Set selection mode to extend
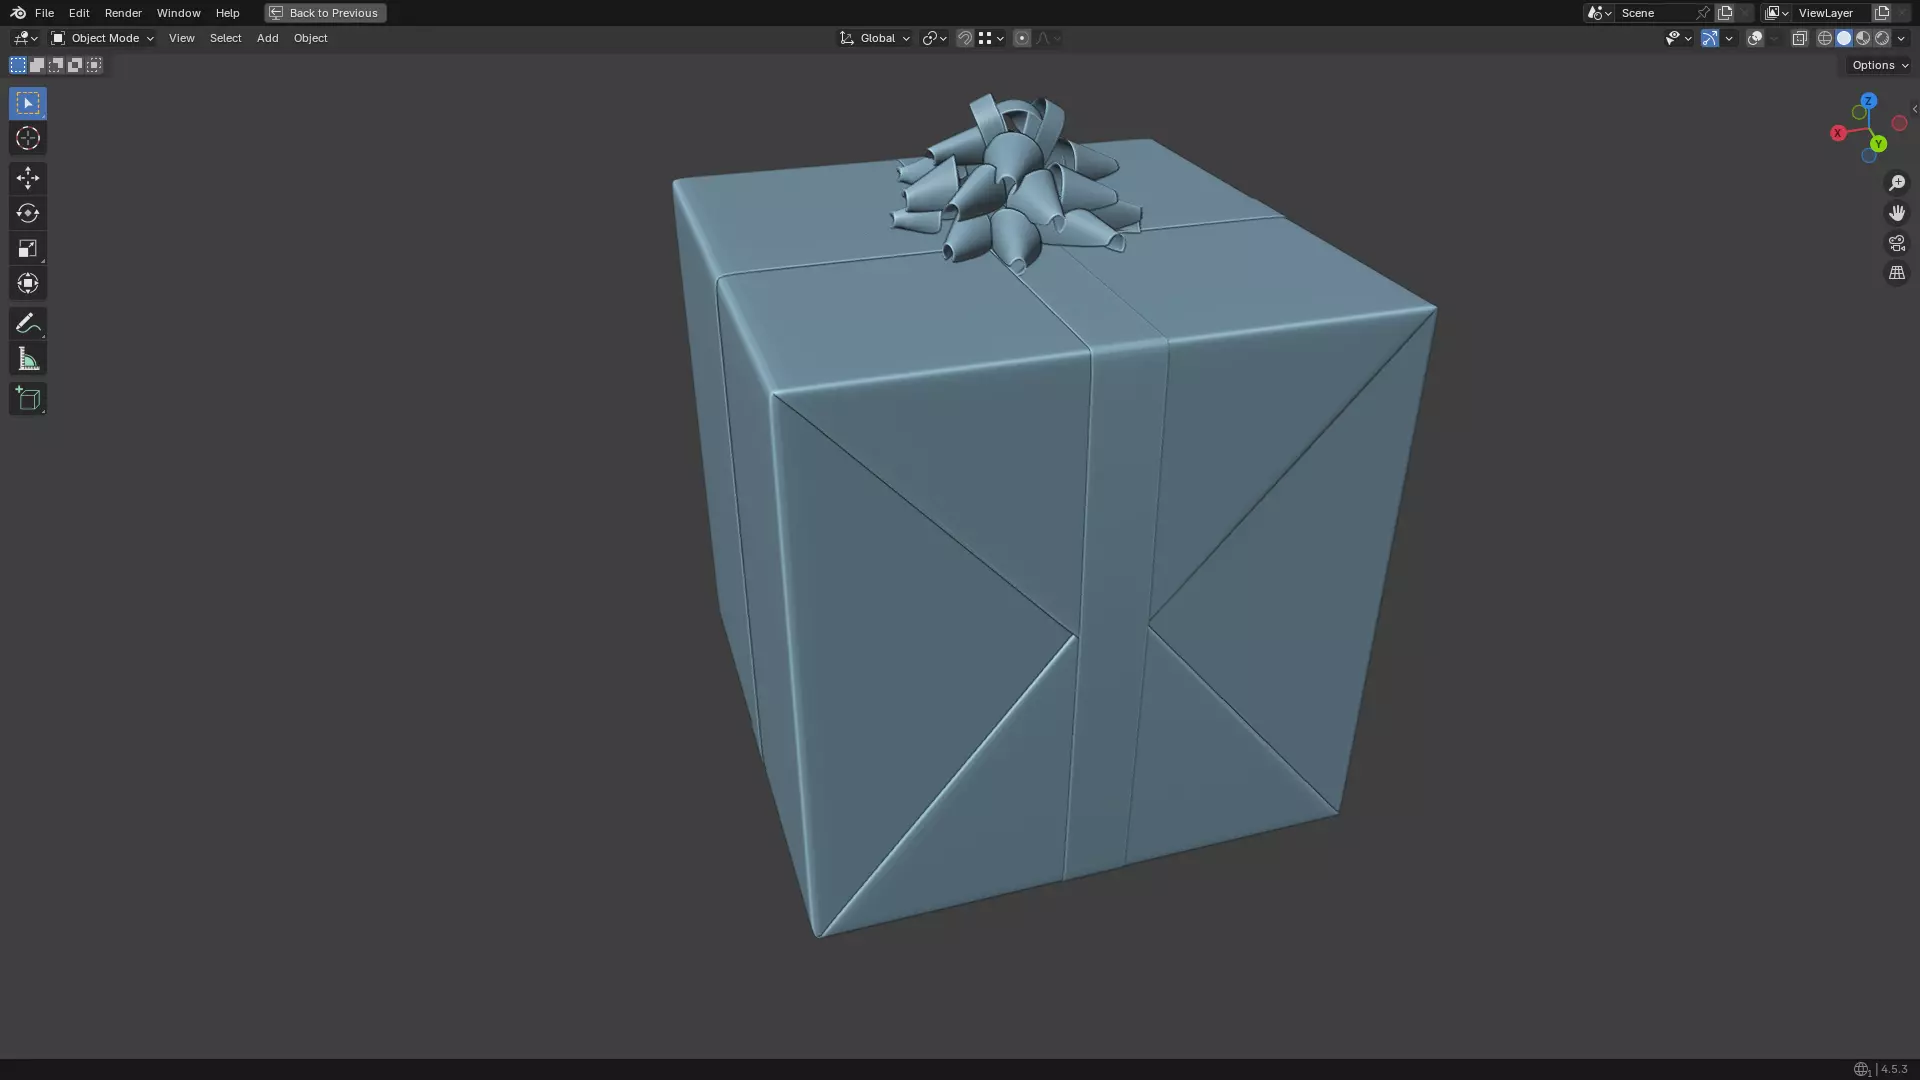1920x1080 pixels. coord(37,65)
